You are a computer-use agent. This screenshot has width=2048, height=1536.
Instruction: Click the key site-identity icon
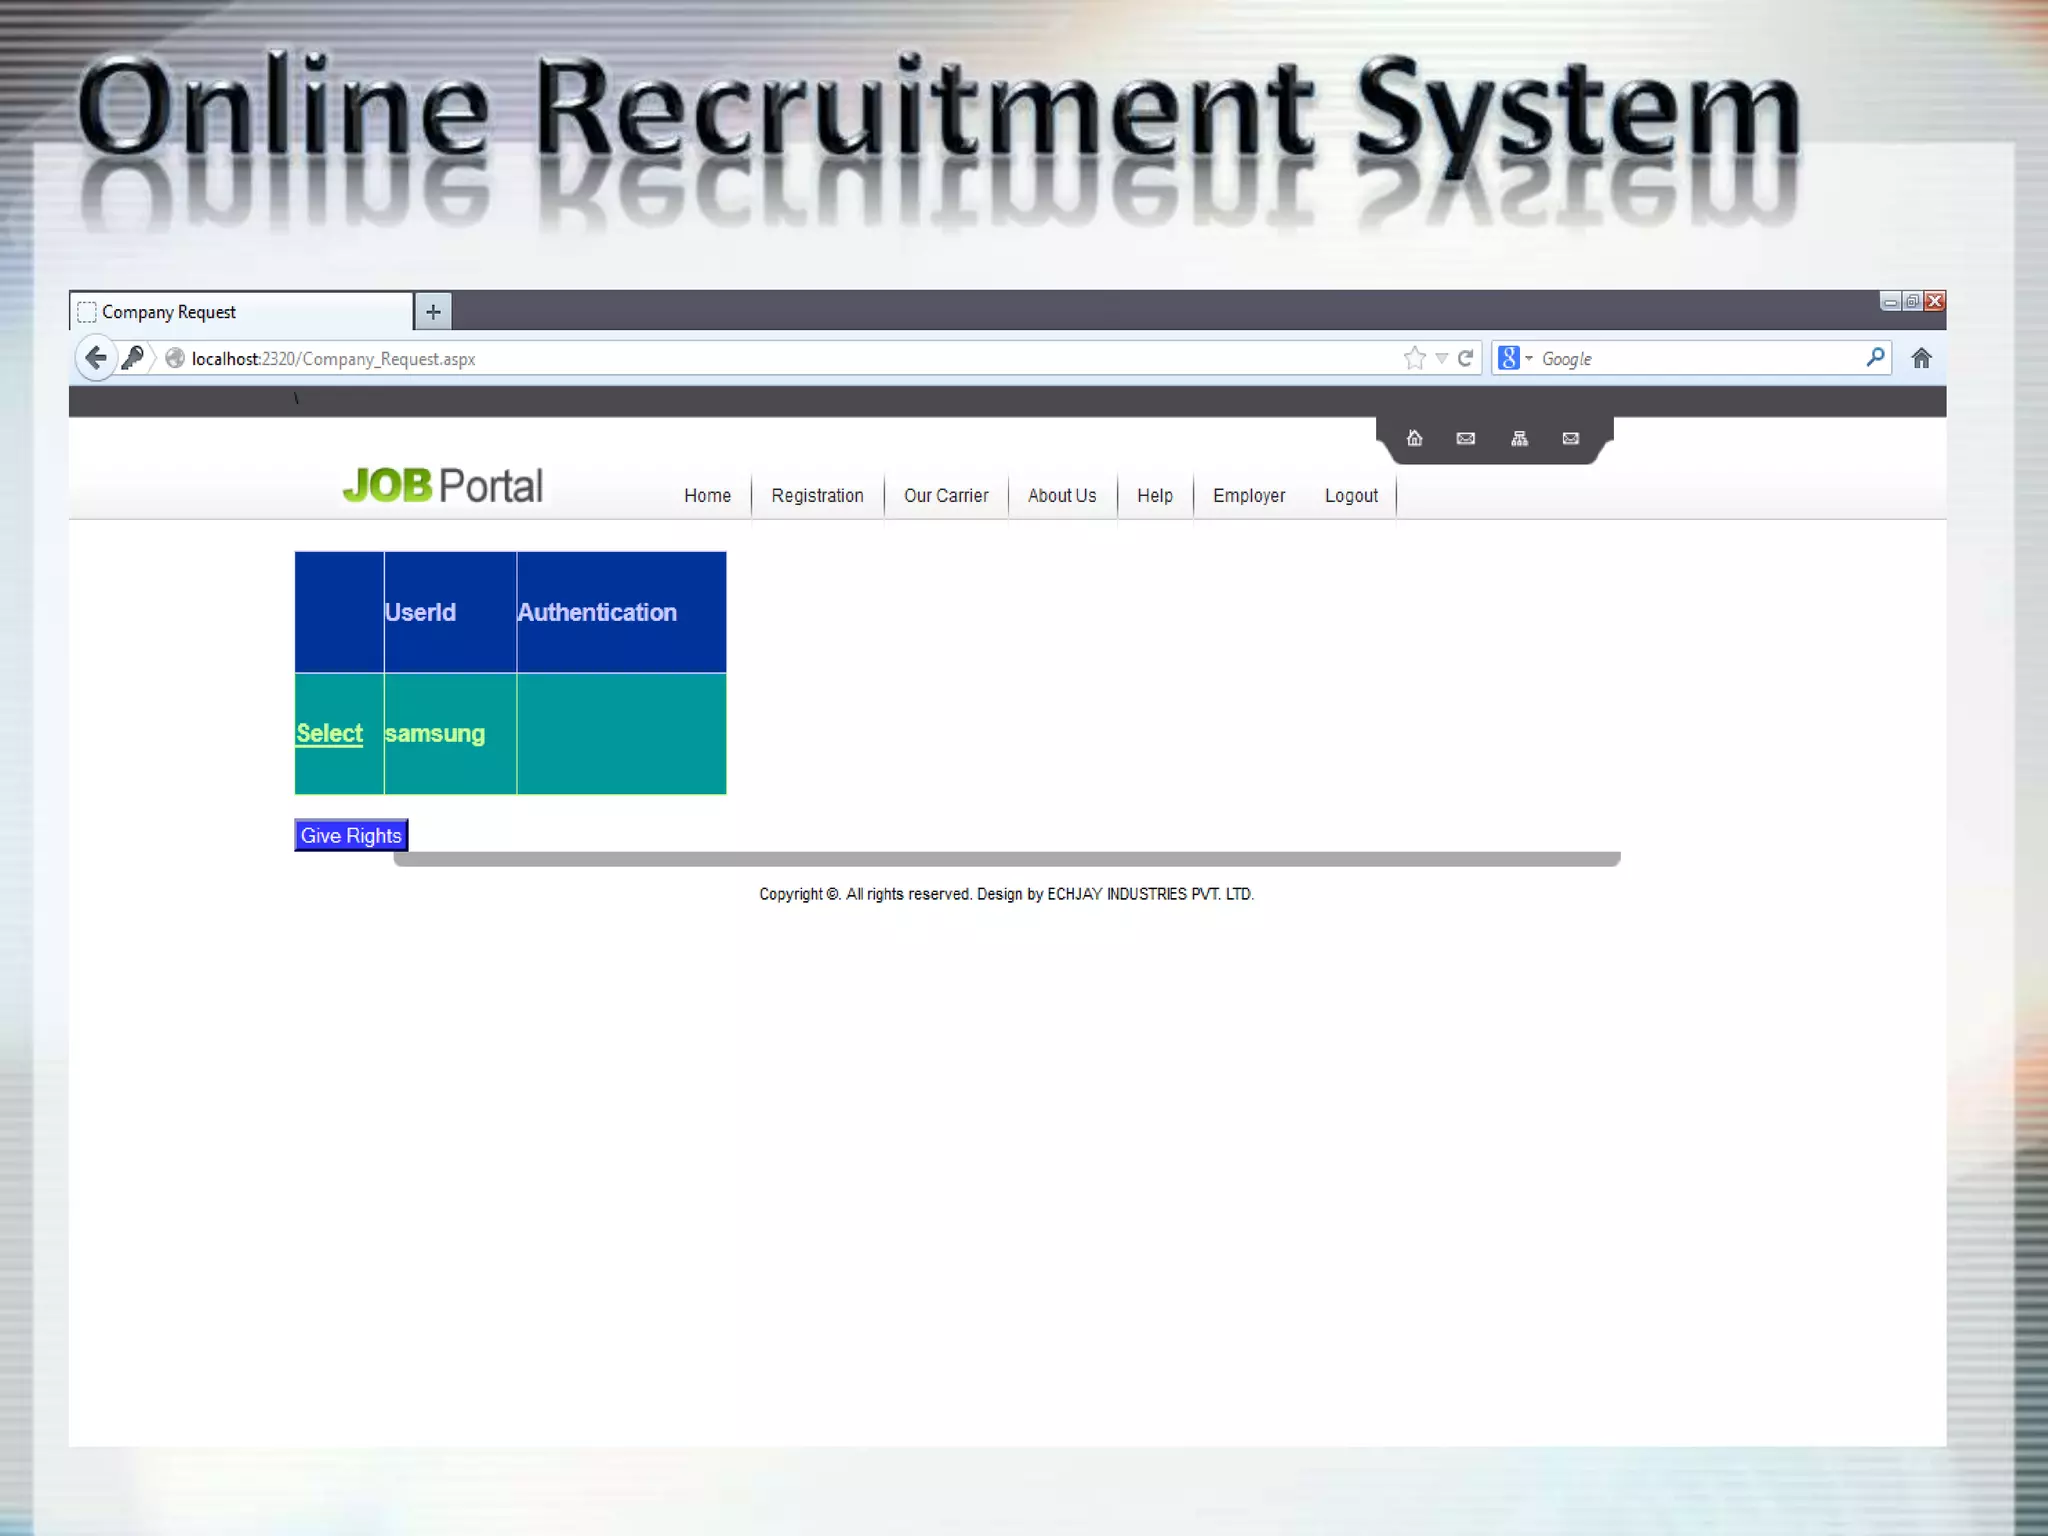point(133,358)
